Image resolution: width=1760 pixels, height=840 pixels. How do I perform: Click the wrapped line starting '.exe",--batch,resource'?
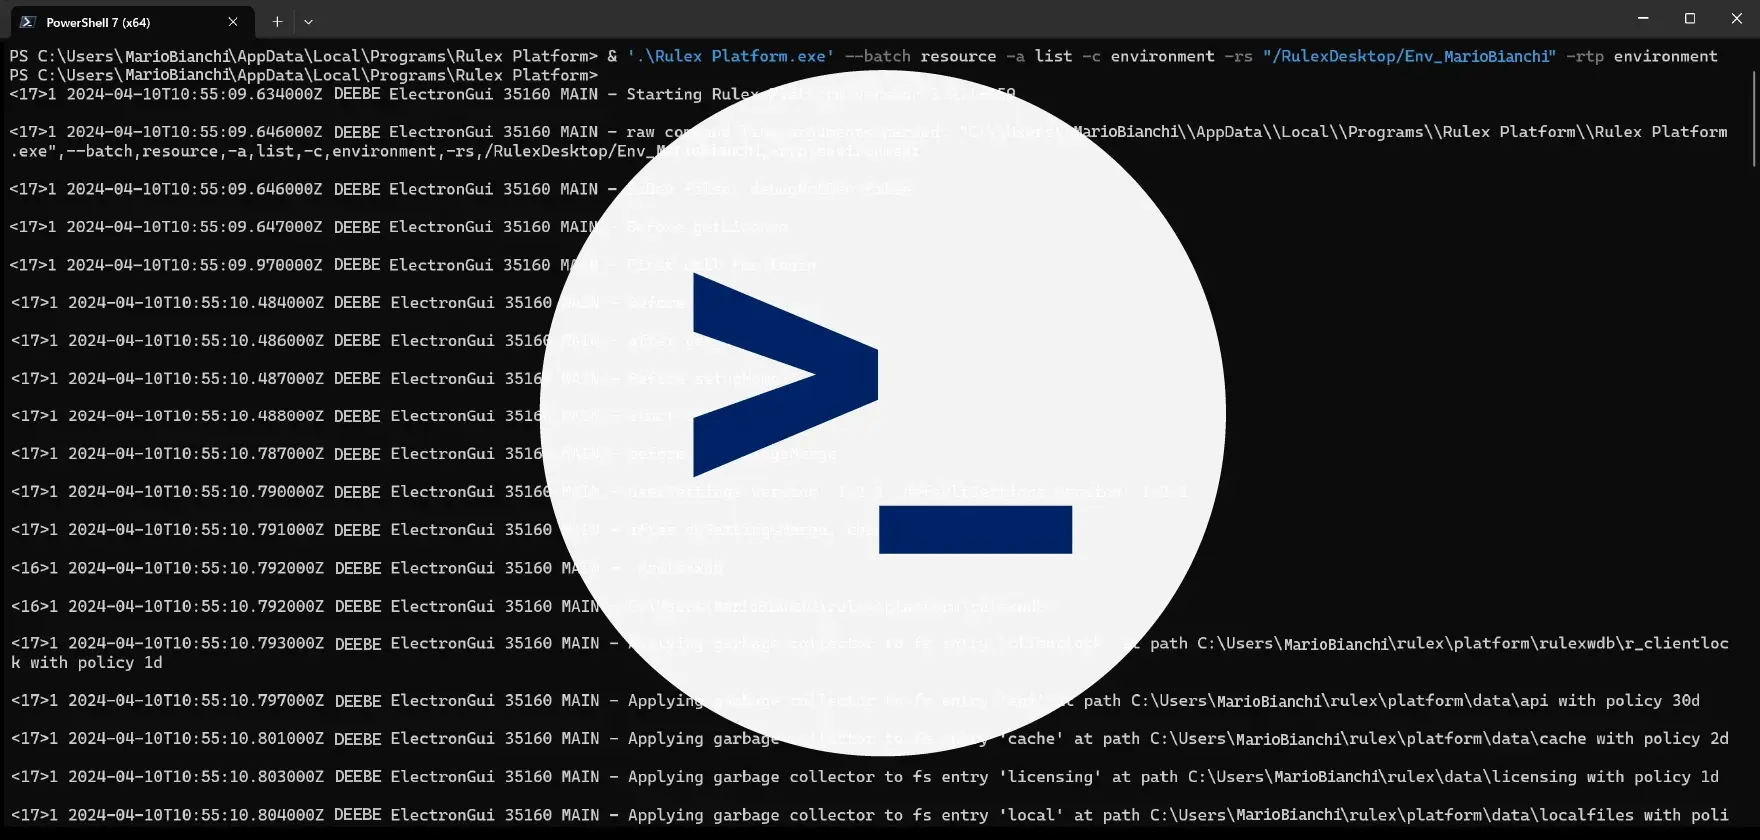464,152
